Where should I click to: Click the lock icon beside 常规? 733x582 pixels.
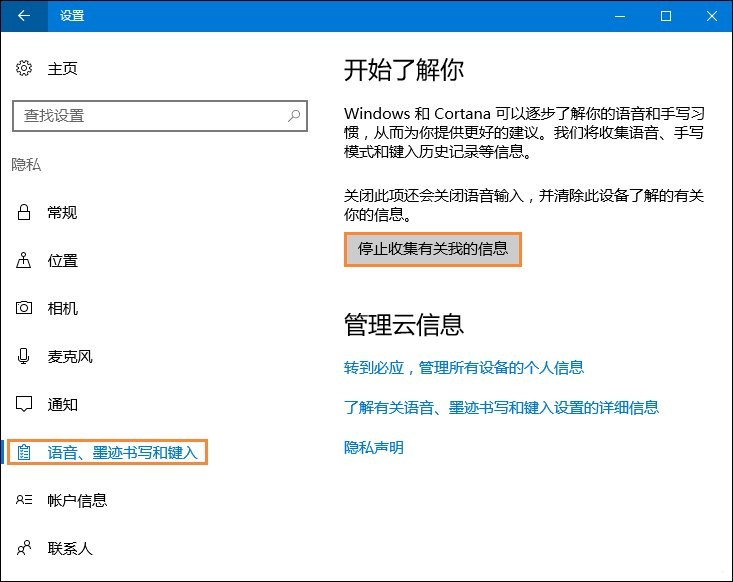[x=24, y=212]
